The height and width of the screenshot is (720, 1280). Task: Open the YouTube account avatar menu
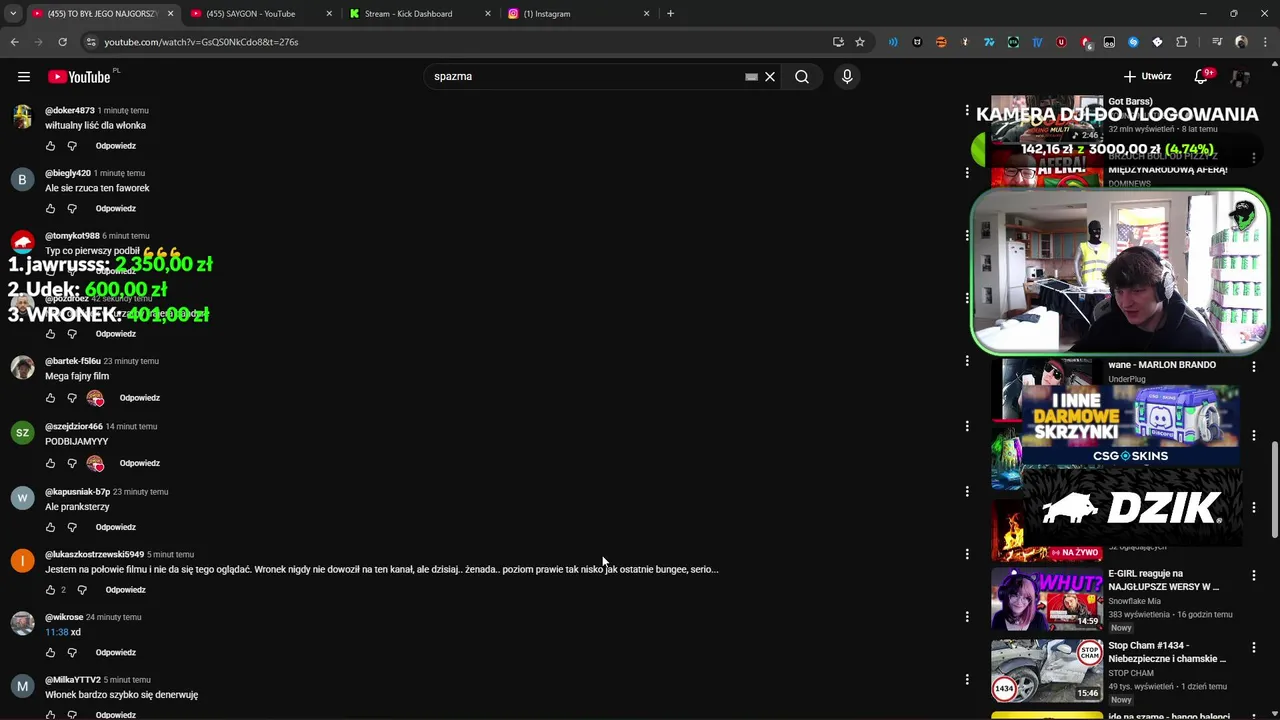(x=1240, y=76)
